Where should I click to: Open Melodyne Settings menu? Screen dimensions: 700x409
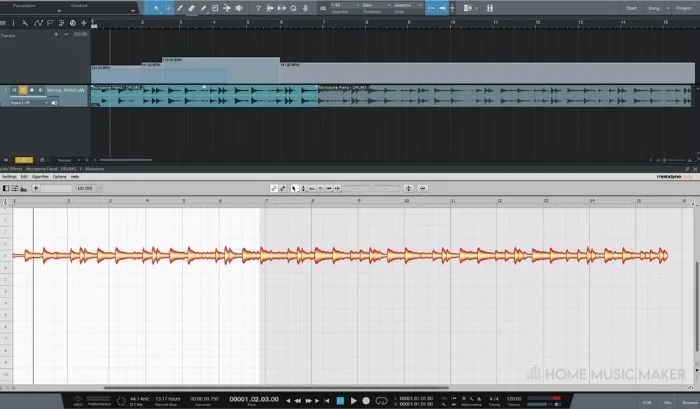click(x=9, y=177)
